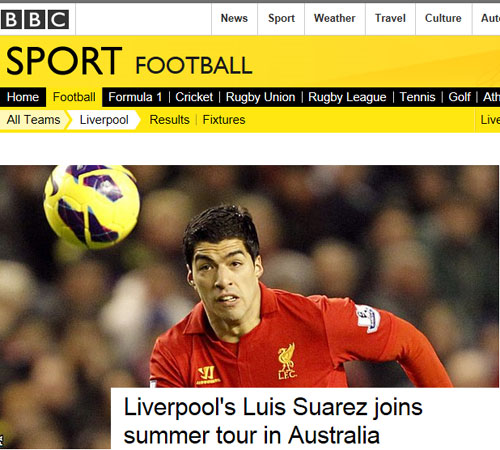Screen dimensions: 500x450
Task: Click the FOOTBALL banner title
Action: coord(194,65)
